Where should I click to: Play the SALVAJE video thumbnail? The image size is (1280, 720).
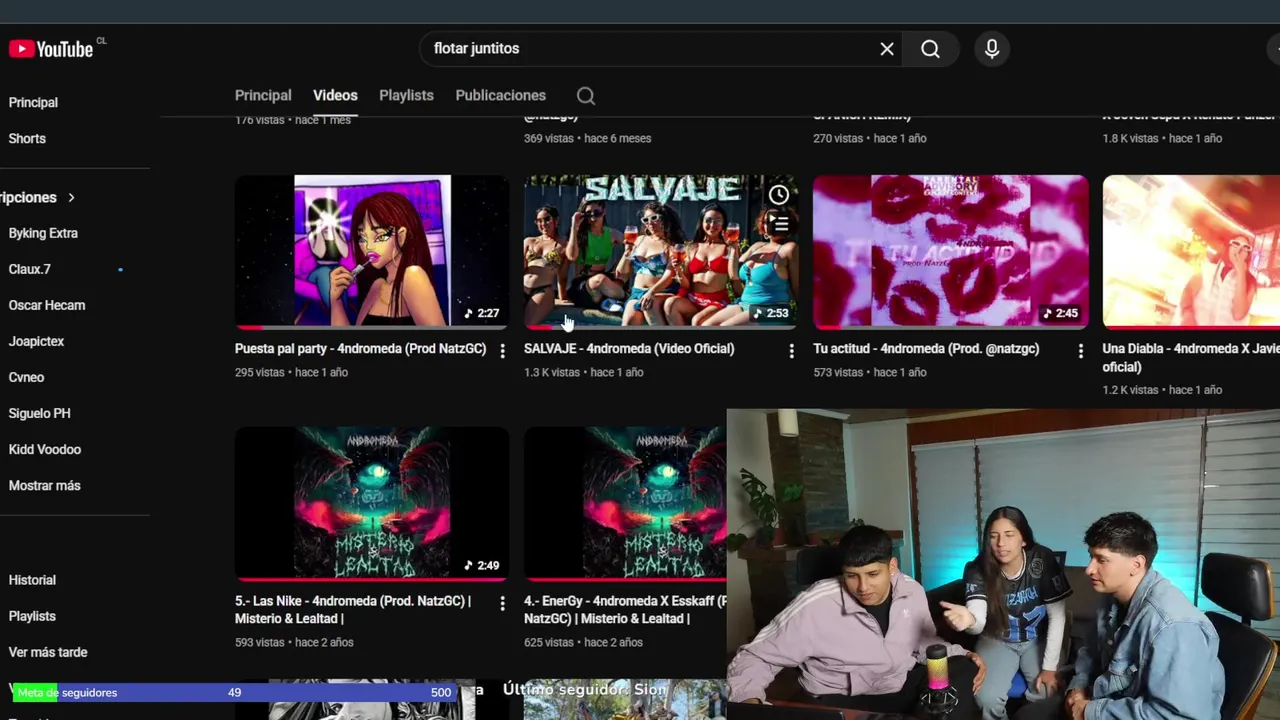[661, 252]
